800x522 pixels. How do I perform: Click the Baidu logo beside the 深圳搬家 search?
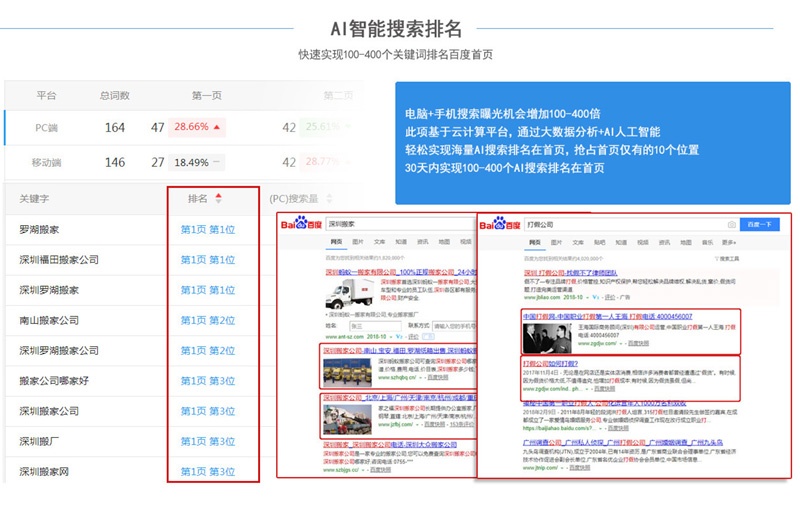coord(302,224)
